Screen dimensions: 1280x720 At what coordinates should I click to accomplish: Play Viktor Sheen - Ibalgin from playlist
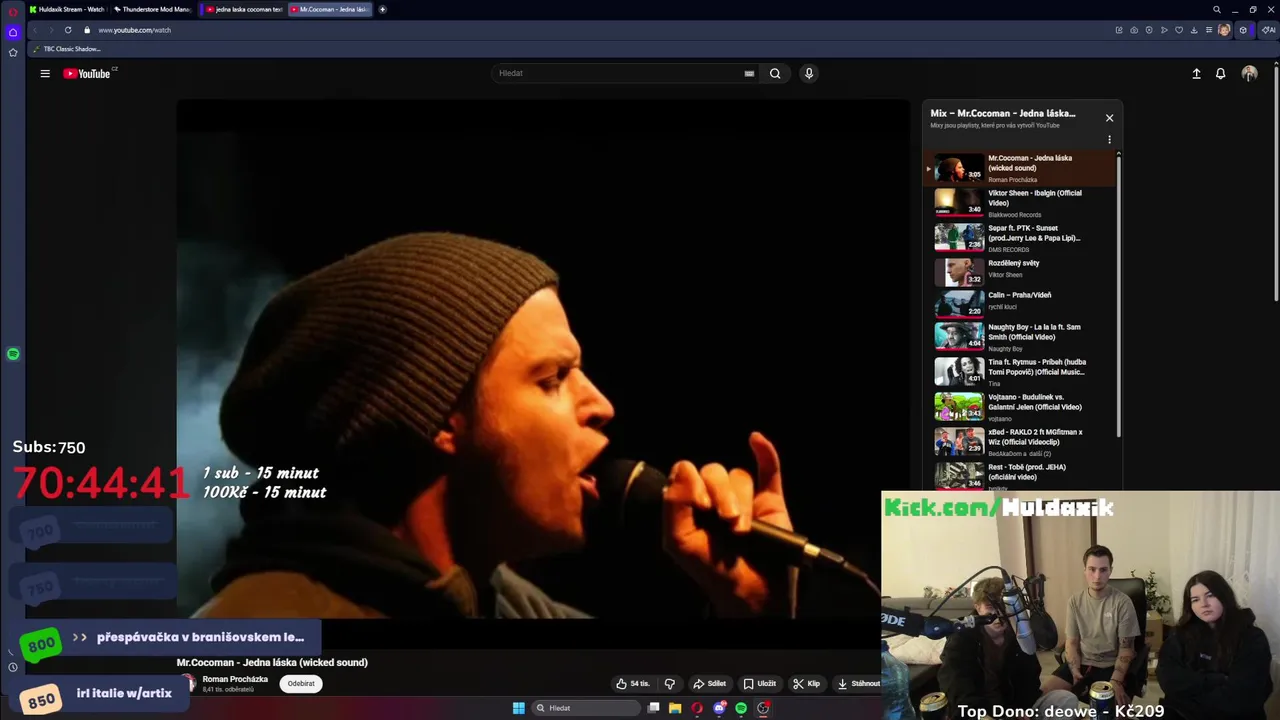(1019, 203)
